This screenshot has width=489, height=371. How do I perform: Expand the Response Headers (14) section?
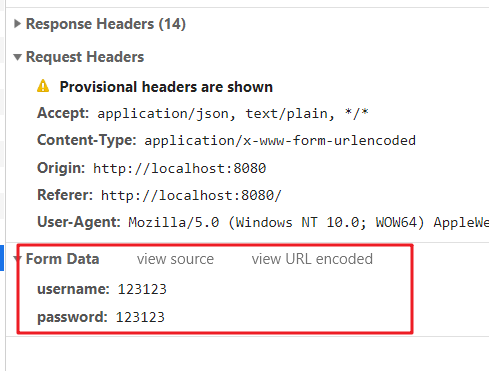click(x=17, y=24)
